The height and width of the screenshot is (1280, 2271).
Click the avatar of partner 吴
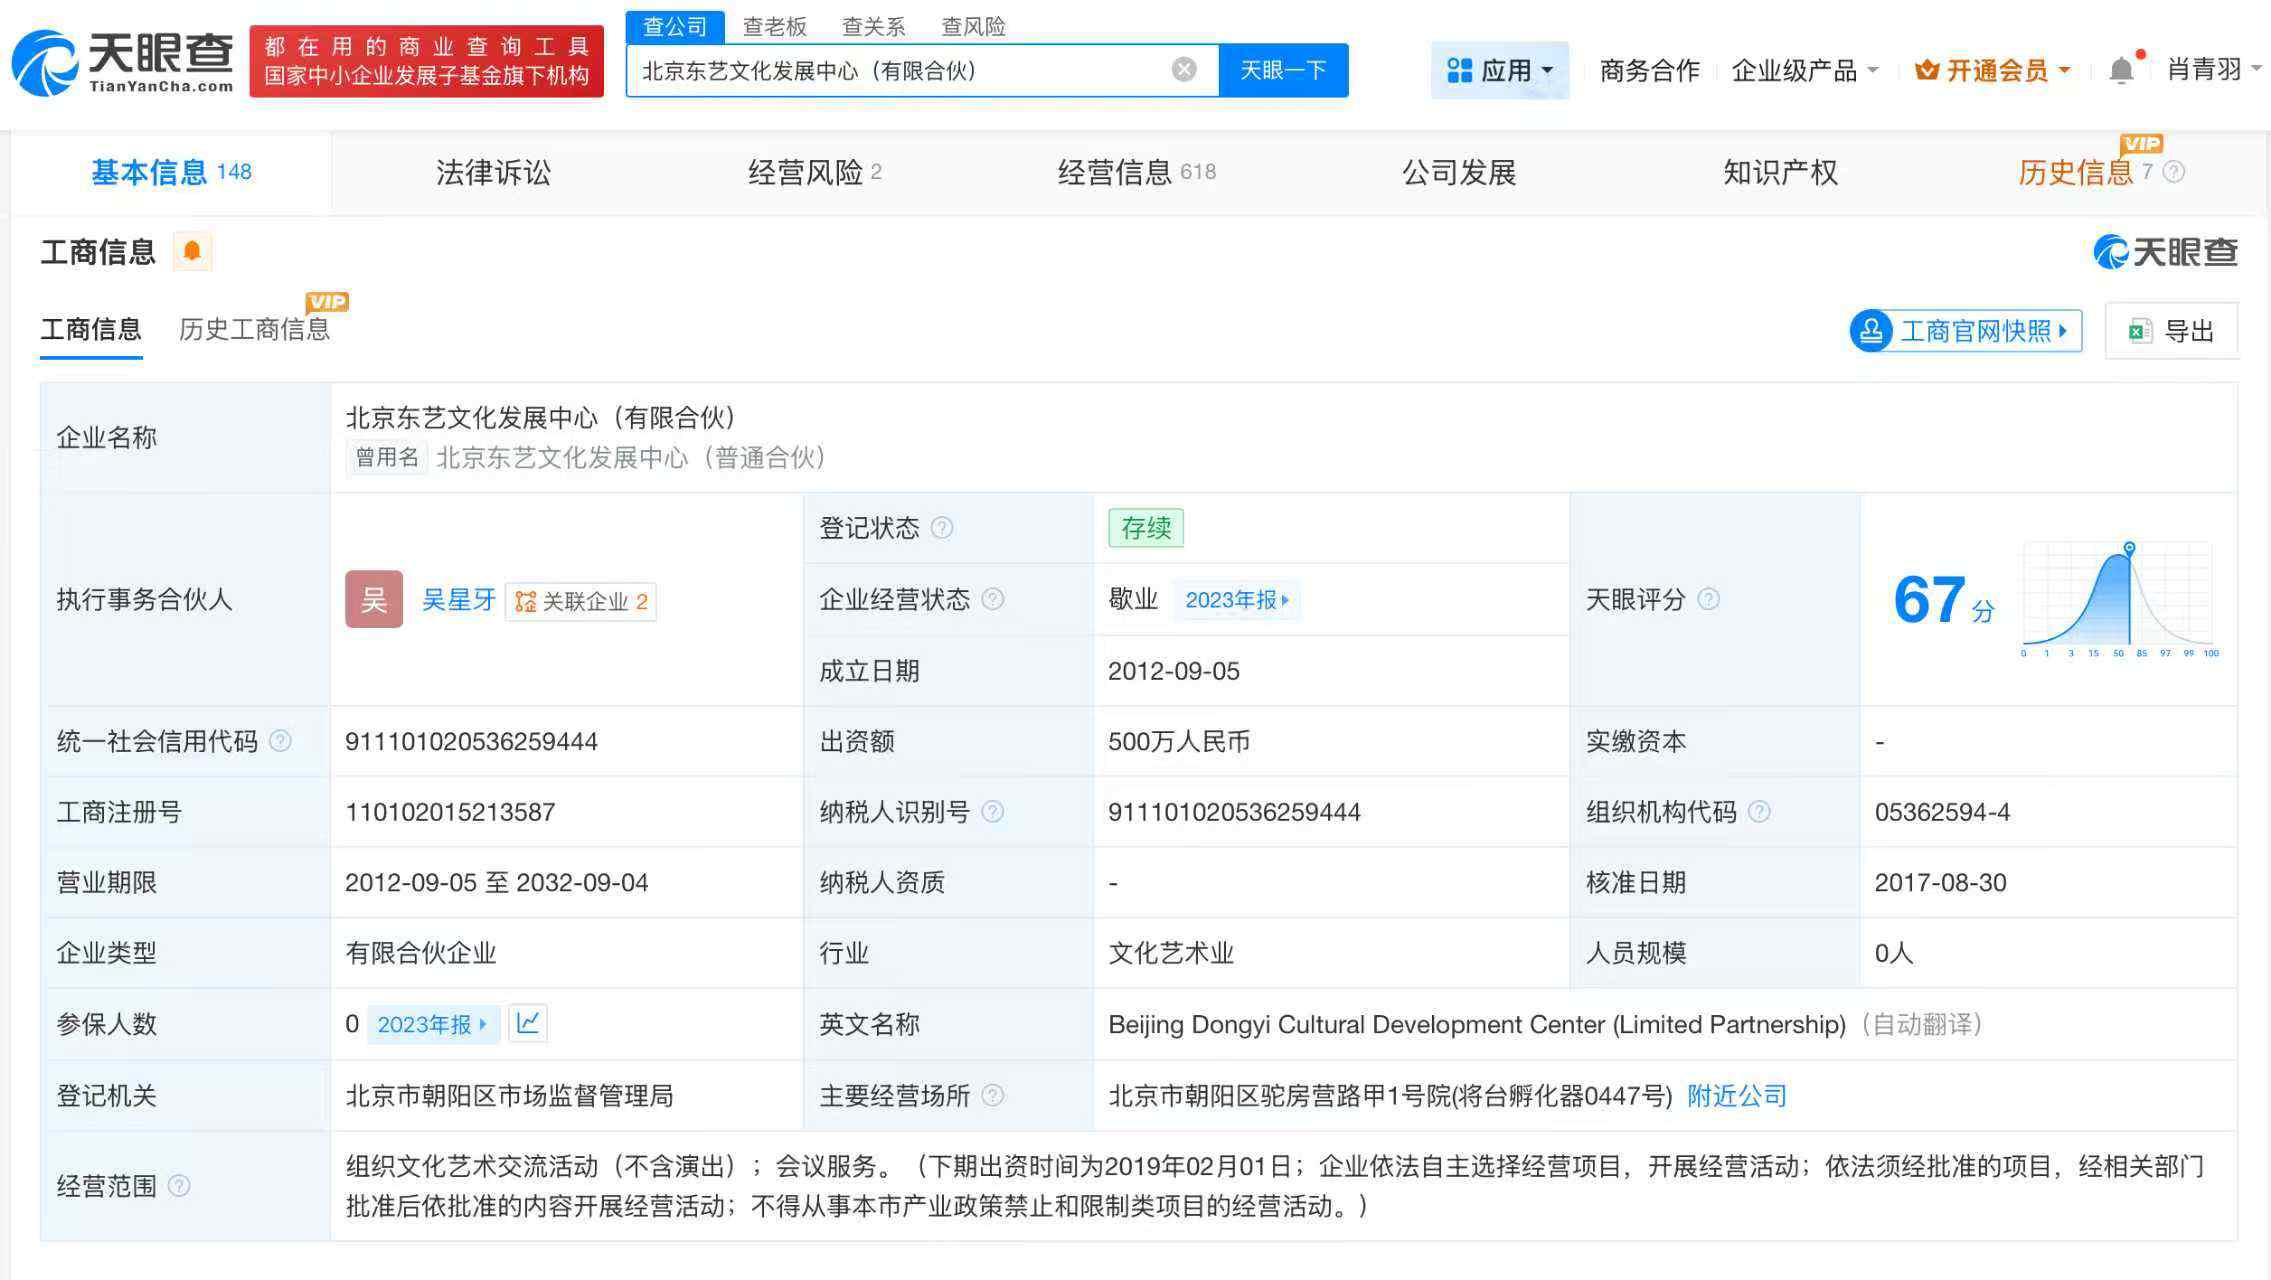(373, 600)
